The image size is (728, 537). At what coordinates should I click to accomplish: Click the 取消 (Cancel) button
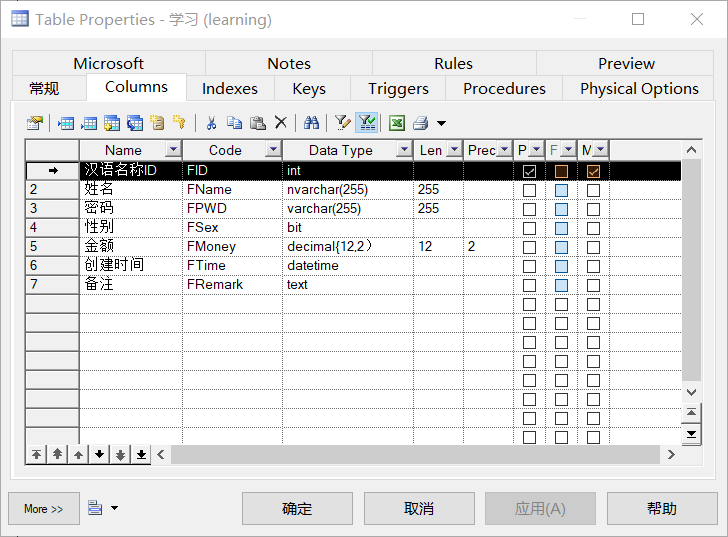tap(419, 509)
